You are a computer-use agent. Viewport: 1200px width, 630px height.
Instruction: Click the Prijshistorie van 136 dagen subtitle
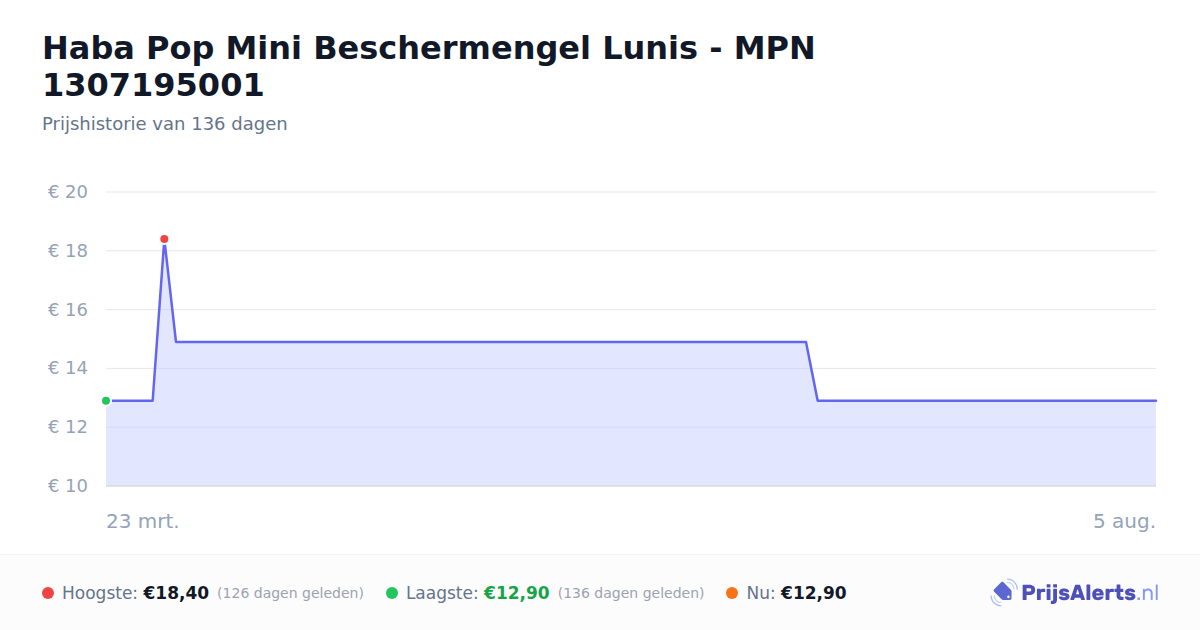(x=165, y=124)
